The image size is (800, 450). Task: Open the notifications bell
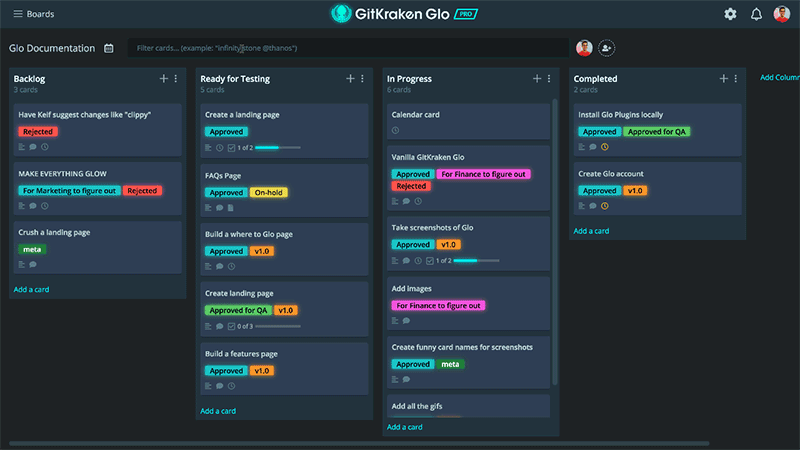[x=756, y=14]
